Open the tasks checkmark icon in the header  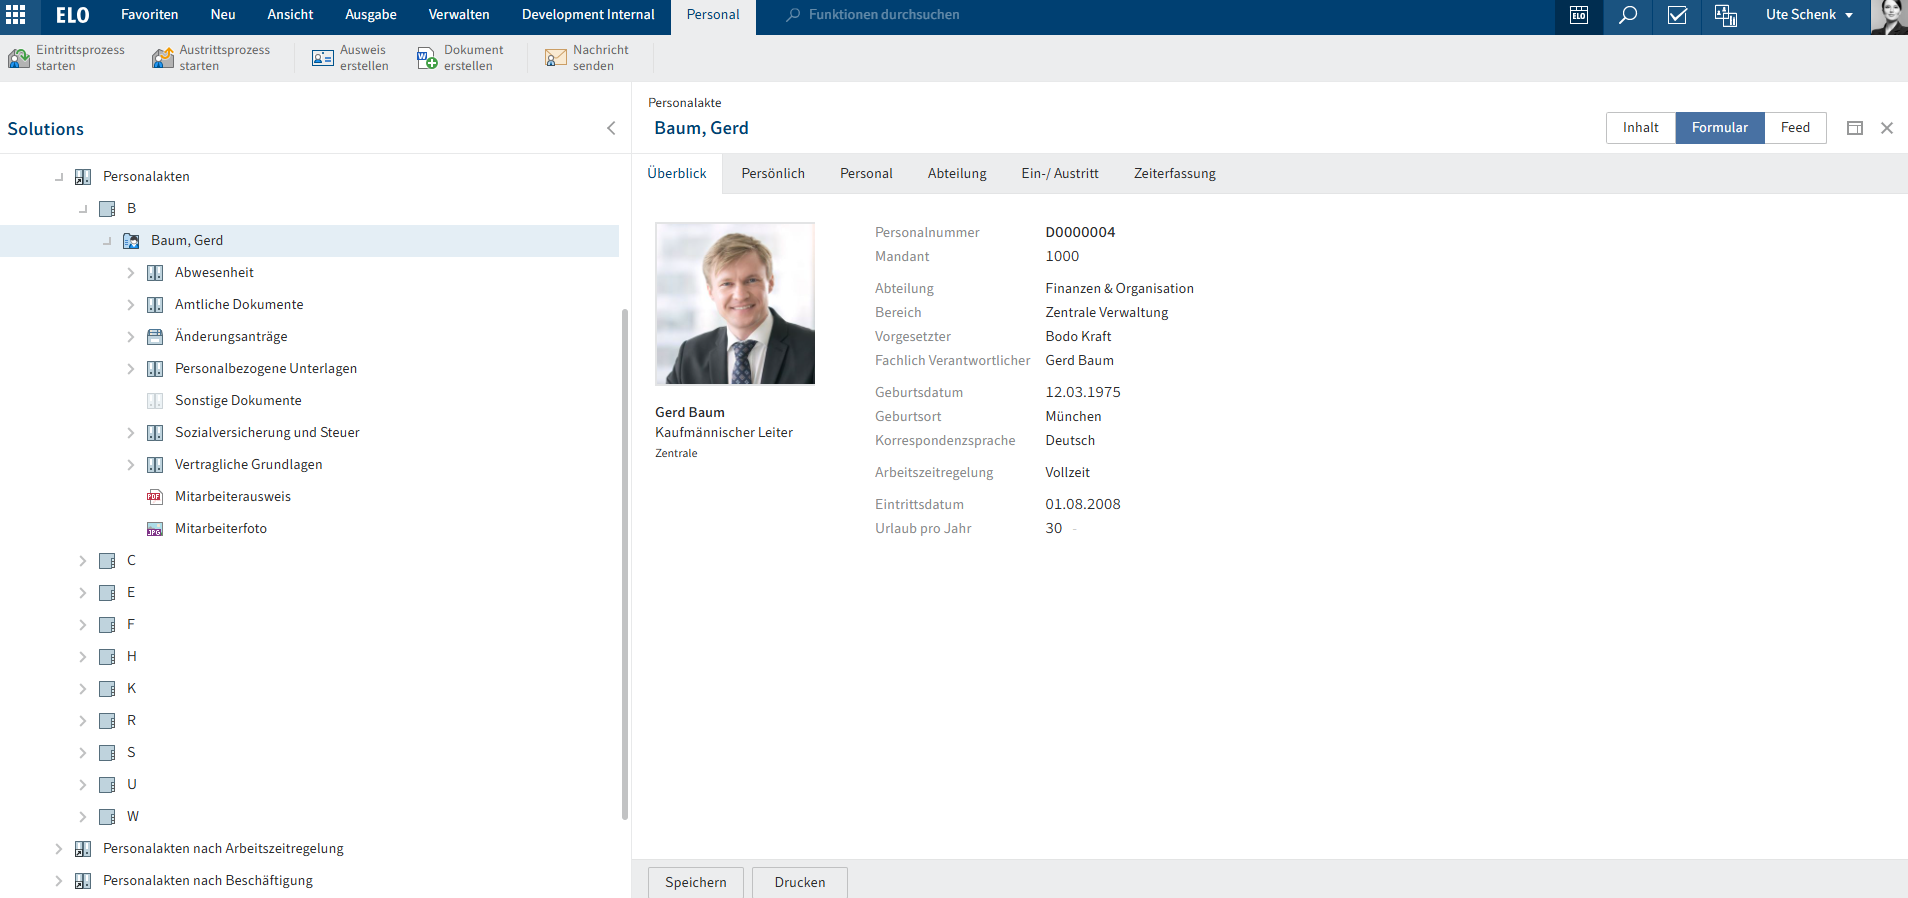coord(1677,15)
